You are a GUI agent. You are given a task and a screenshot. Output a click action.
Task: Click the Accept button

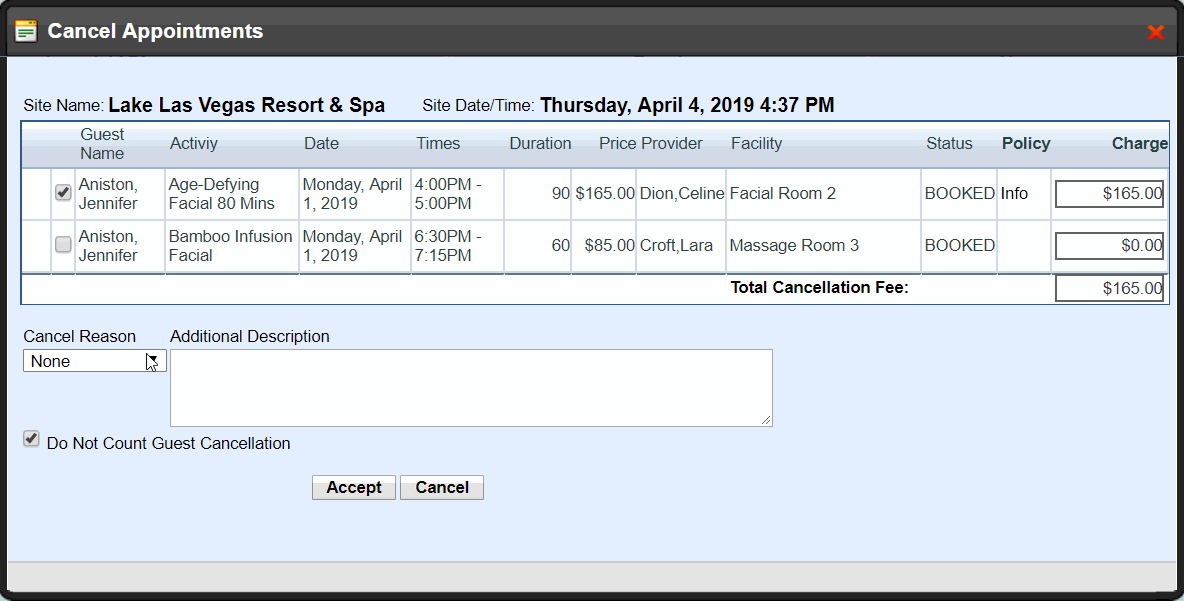pos(353,488)
